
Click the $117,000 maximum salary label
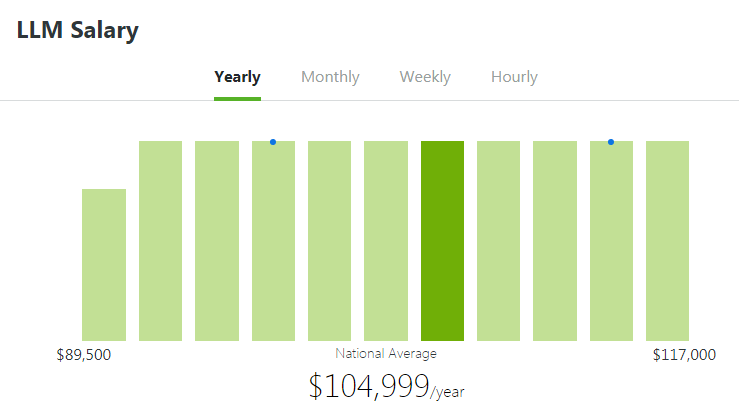(684, 355)
